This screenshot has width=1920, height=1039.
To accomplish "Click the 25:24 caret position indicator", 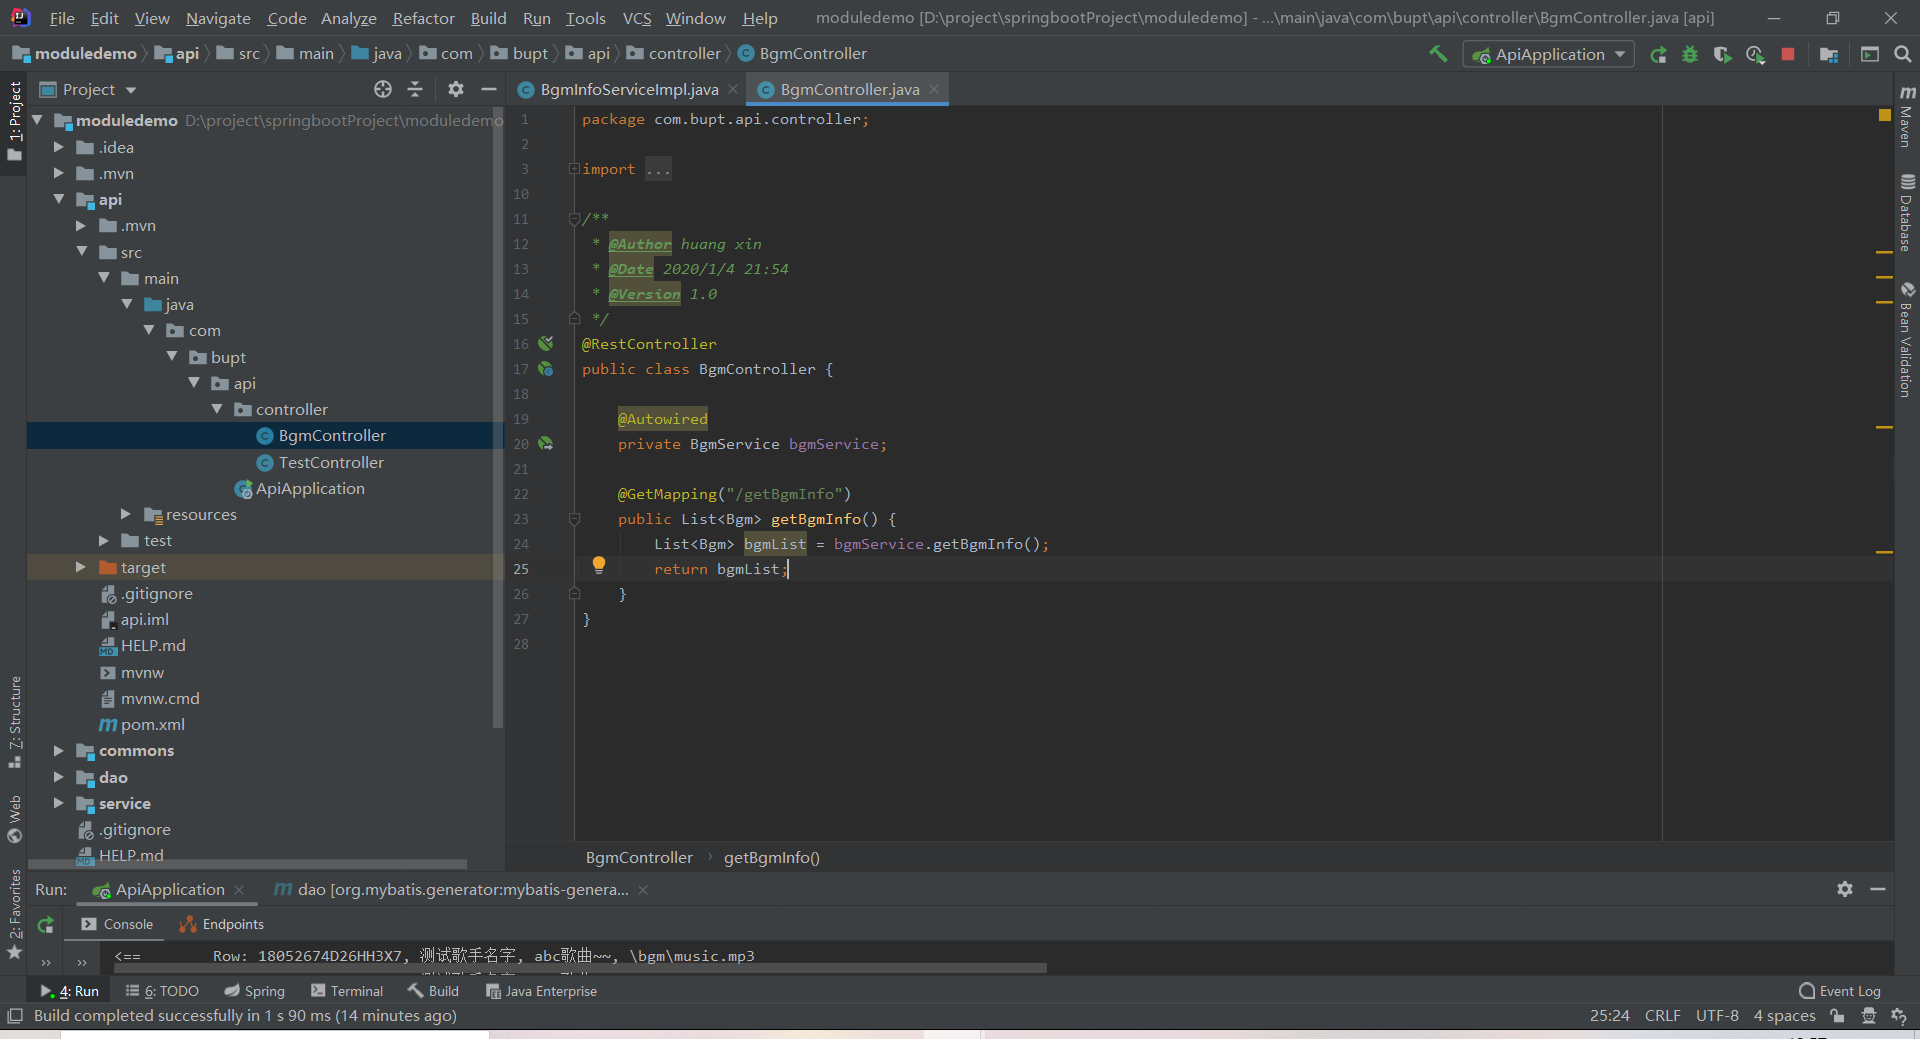I will point(1609,1016).
